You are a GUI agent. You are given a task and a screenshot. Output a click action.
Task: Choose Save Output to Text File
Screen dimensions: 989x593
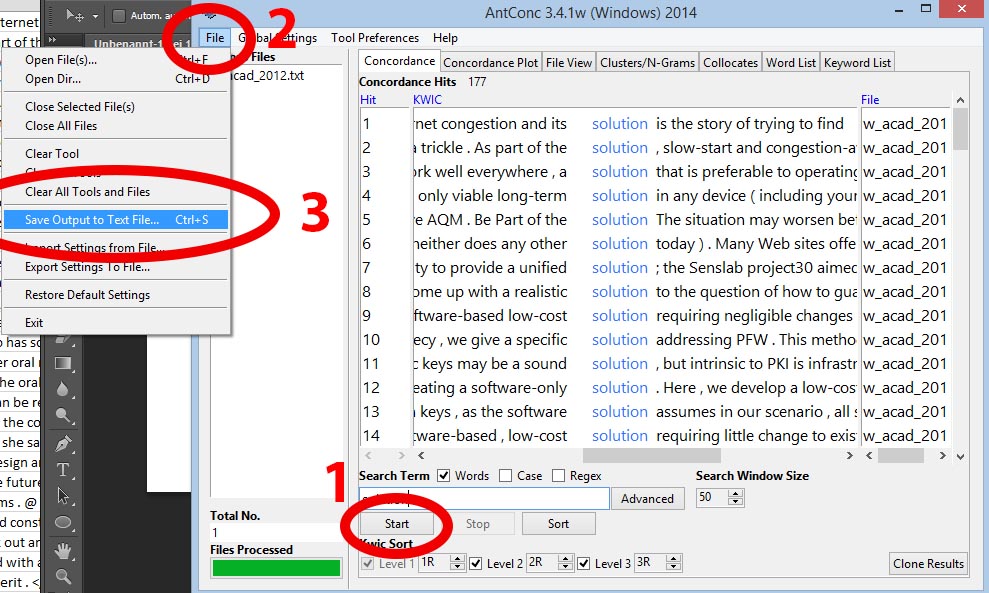pos(116,220)
